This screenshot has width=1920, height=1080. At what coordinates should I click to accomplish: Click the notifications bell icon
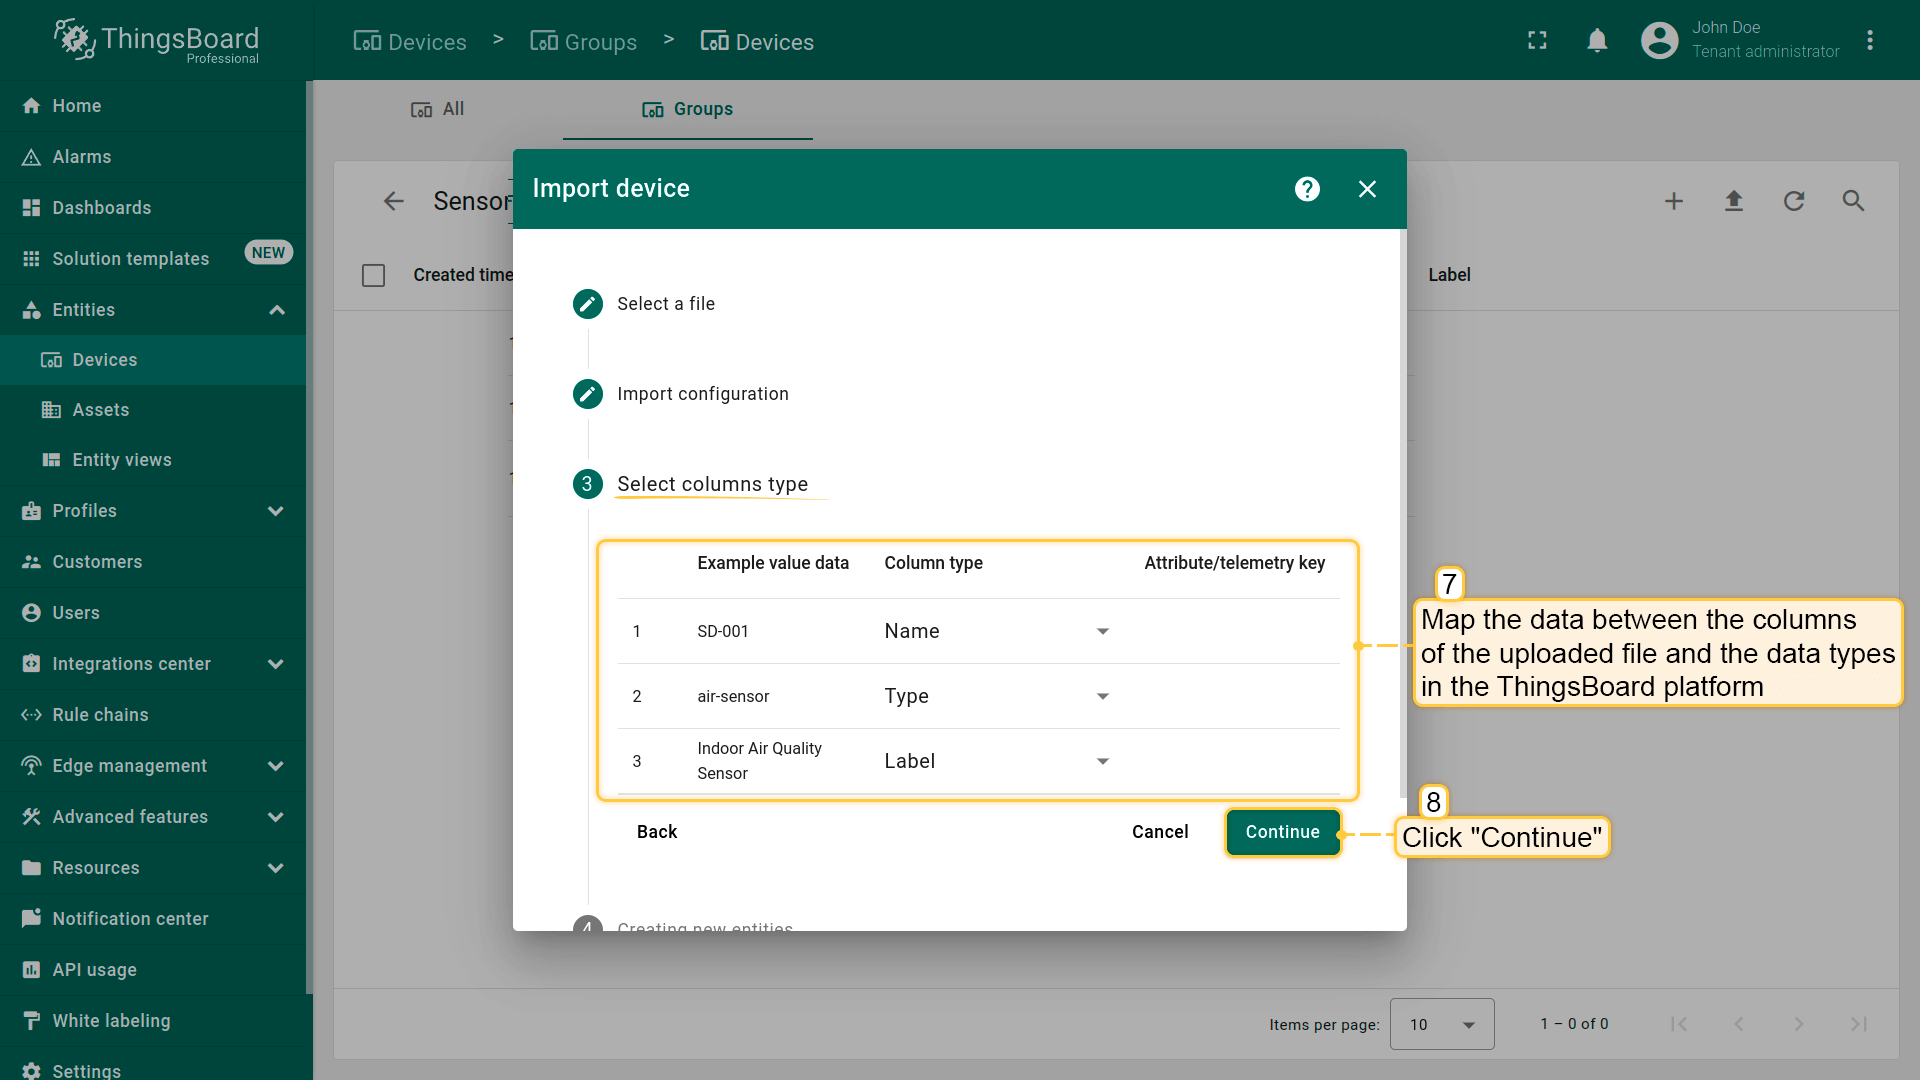click(1597, 40)
